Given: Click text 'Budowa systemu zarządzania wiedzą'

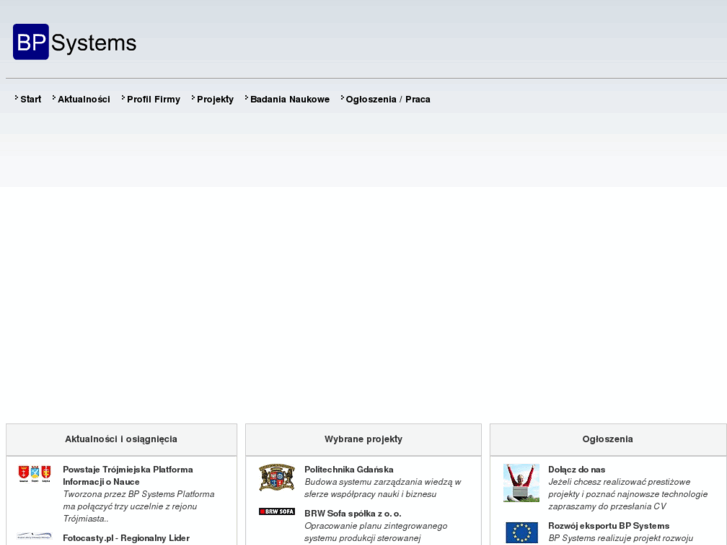Looking at the screenshot, I should [379, 482].
